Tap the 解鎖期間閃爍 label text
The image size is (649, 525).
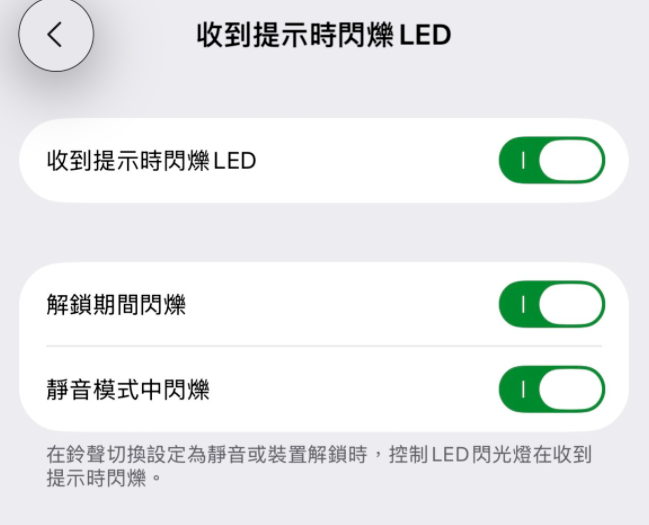tap(116, 305)
